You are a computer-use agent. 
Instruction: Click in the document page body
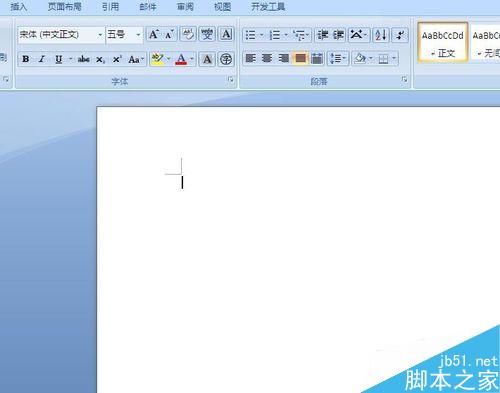pyautogui.click(x=298, y=250)
